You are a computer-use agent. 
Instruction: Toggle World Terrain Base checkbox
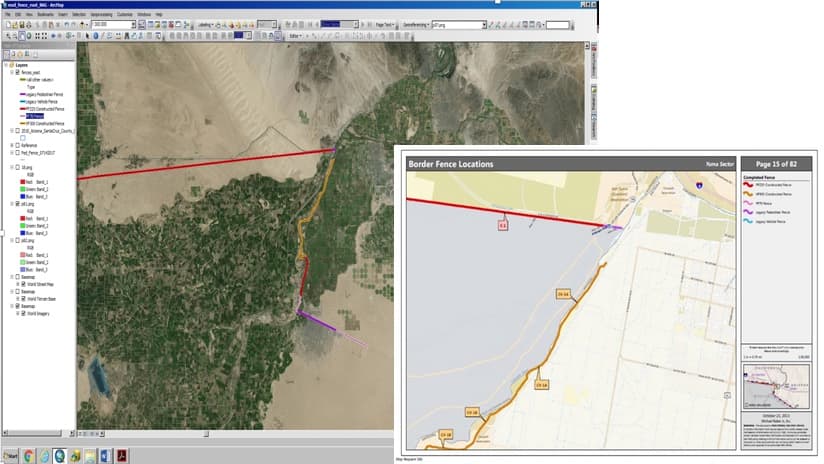23,298
